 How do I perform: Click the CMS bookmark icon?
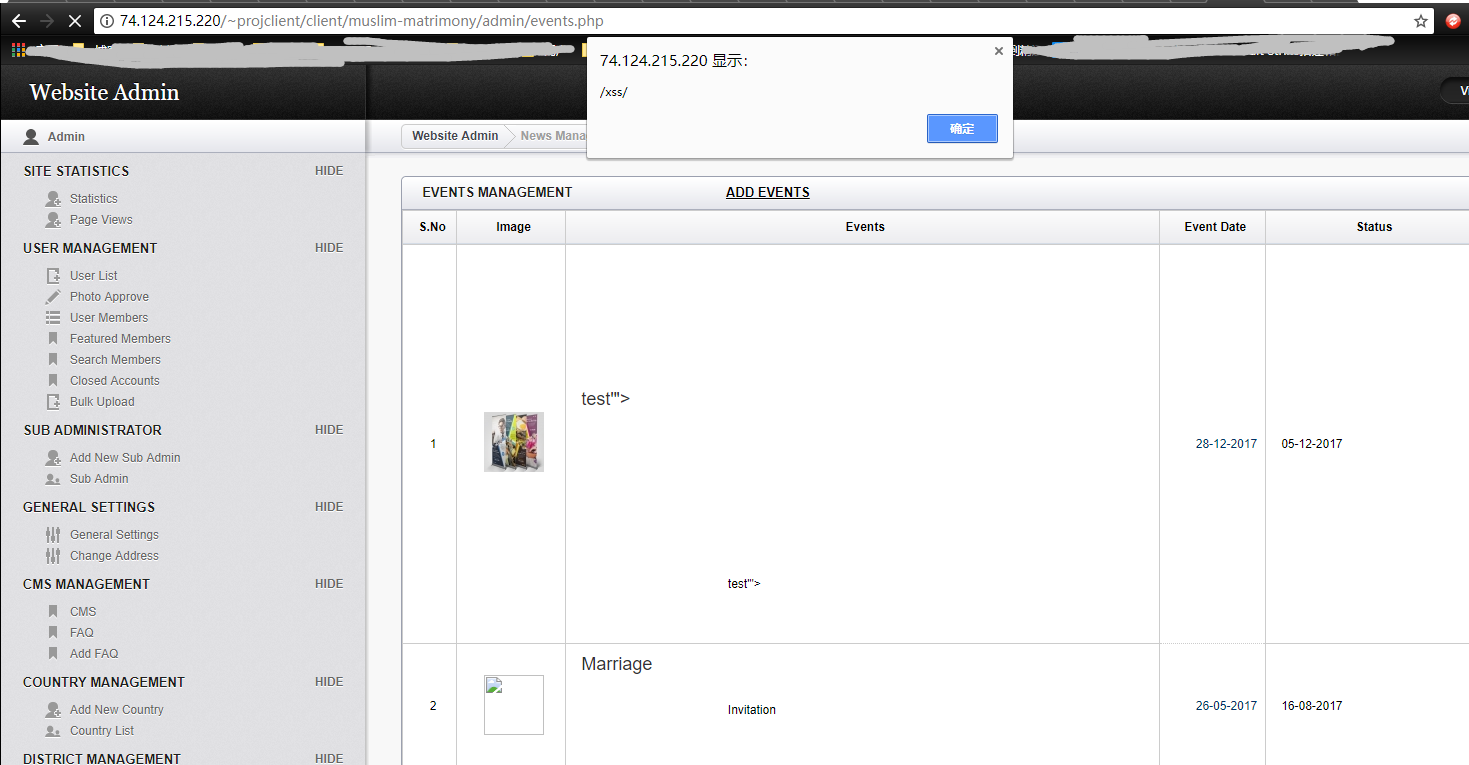click(x=53, y=612)
